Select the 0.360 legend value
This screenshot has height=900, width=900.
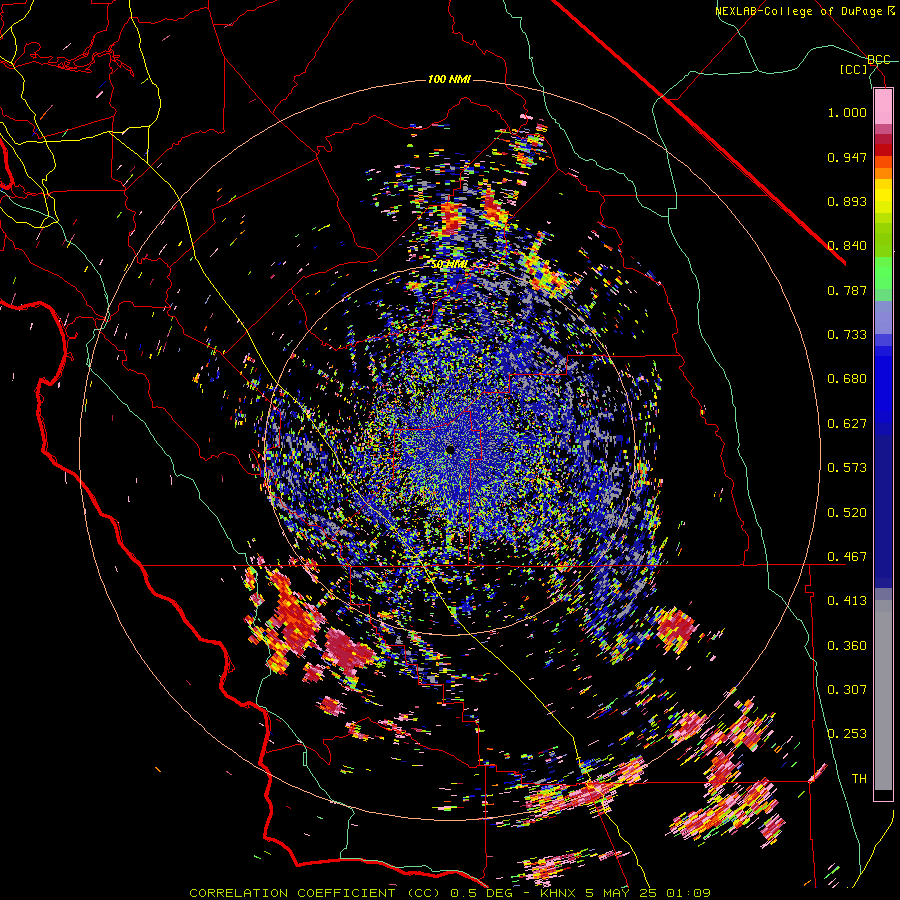tap(847, 646)
